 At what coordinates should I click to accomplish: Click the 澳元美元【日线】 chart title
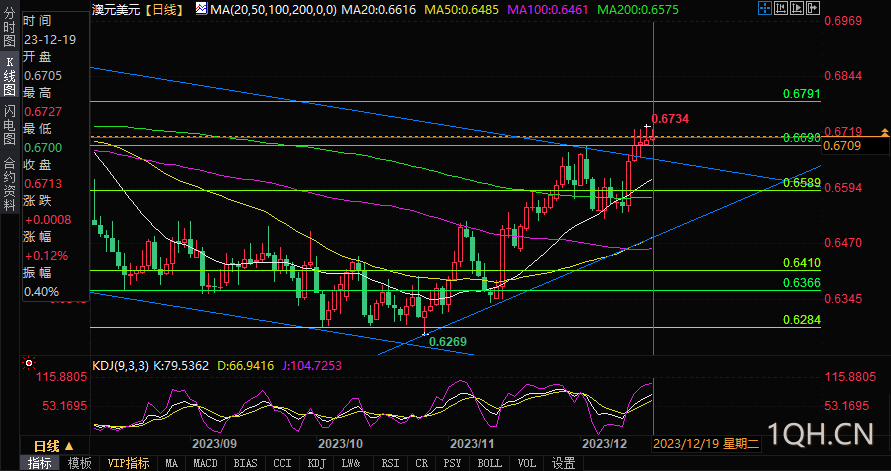(x=140, y=9)
